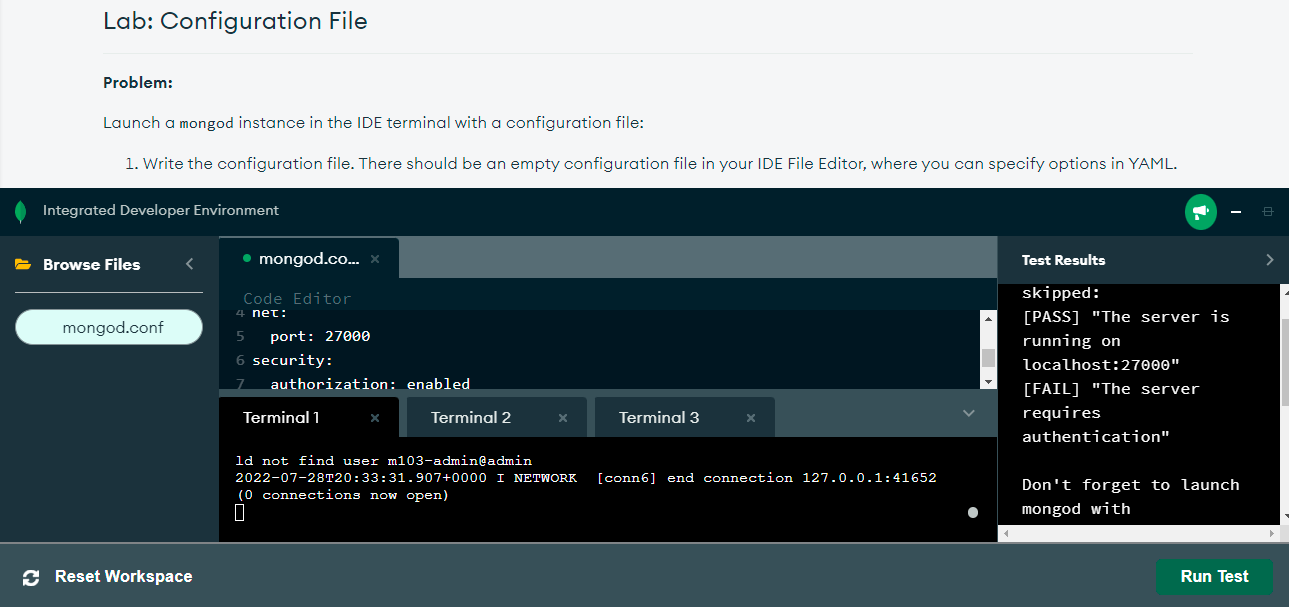
Task: Close the Terminal 2 tab
Action: 563,418
